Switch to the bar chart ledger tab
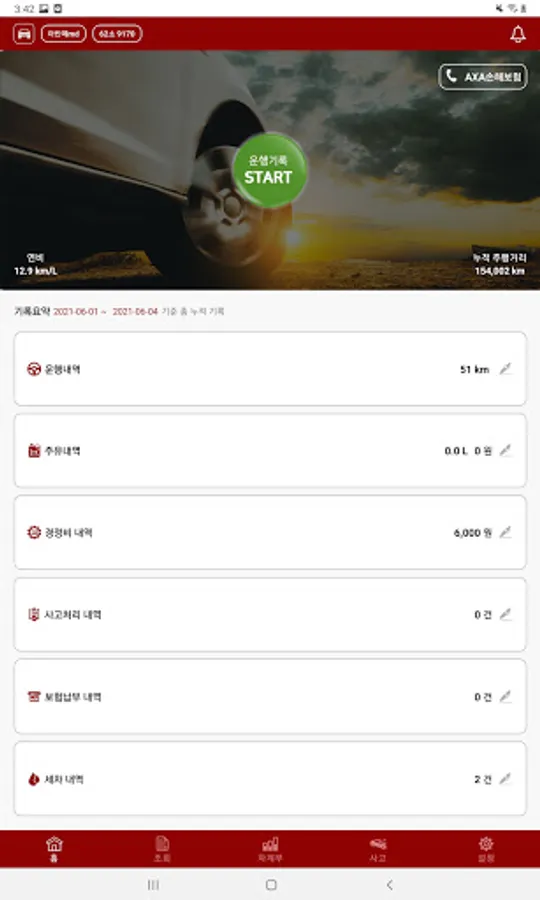540x900 pixels. tap(270, 849)
